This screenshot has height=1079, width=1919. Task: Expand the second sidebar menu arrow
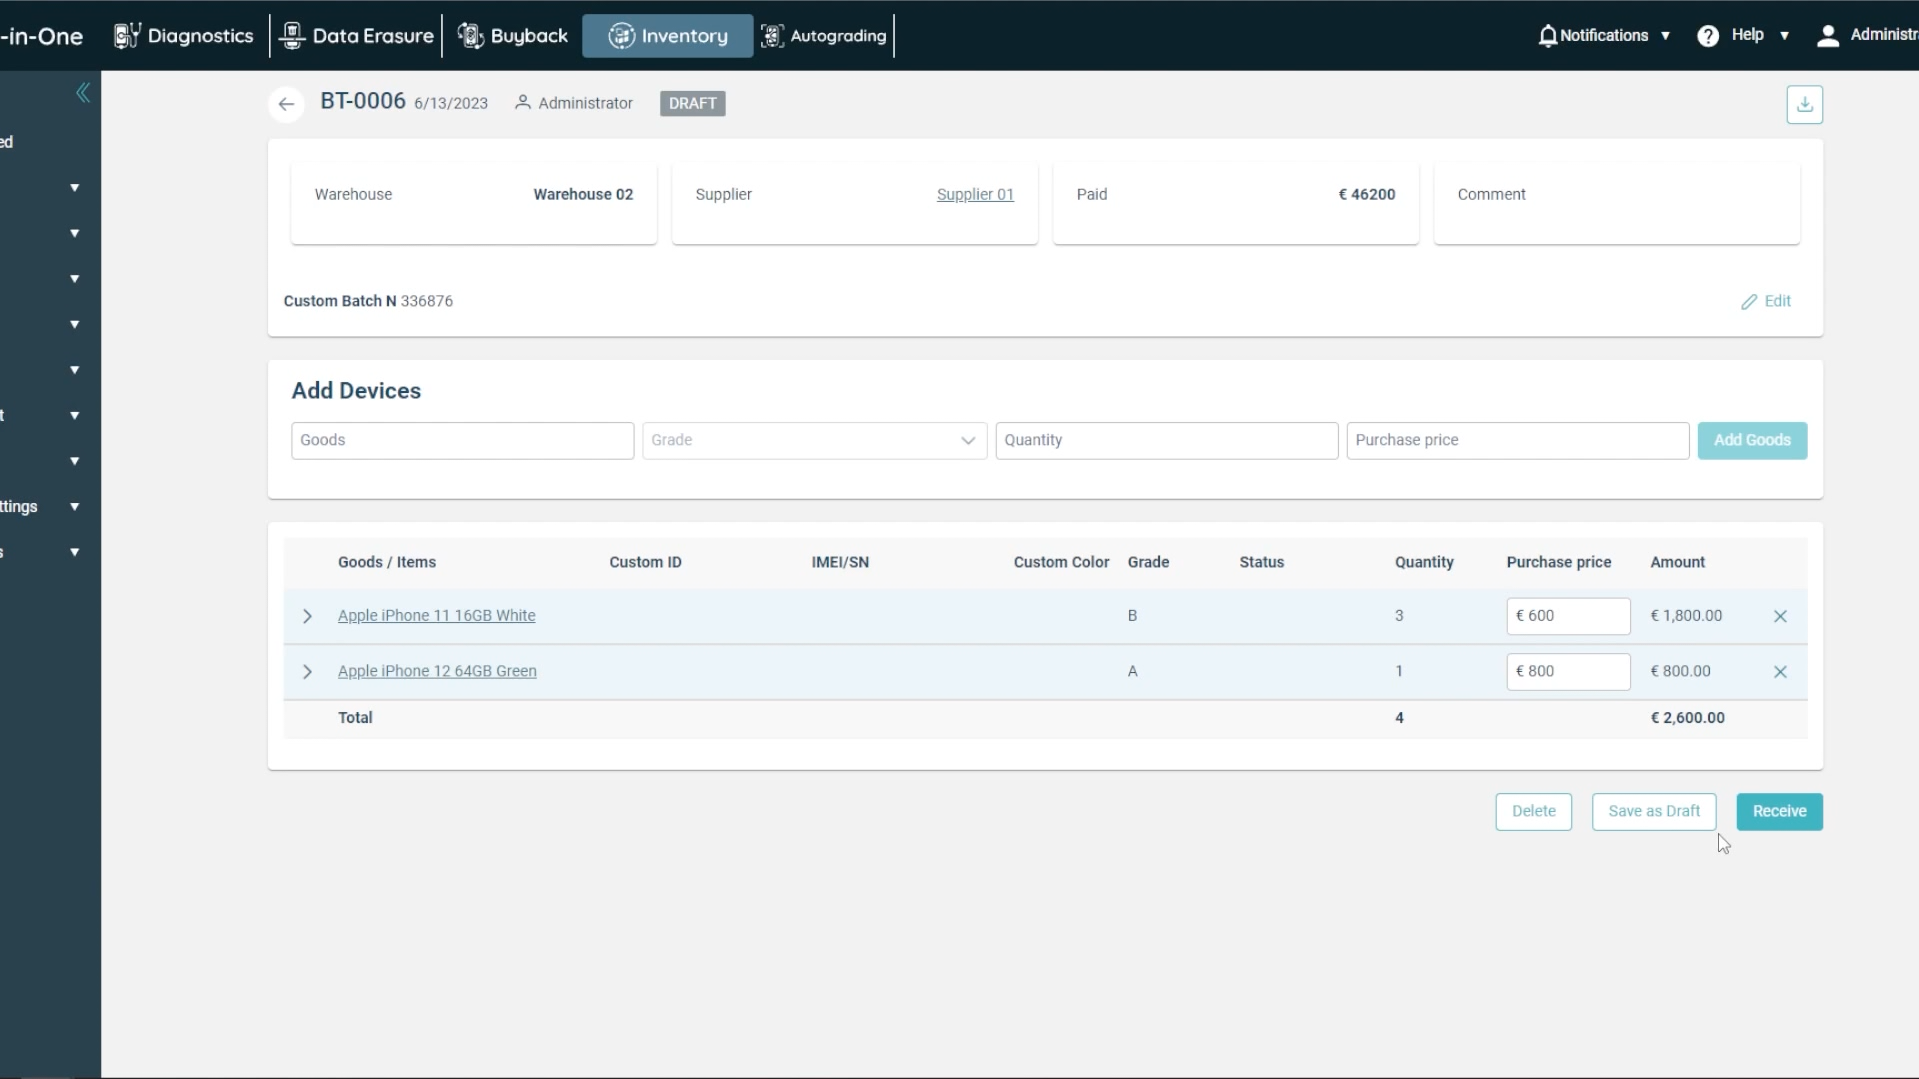pos(74,233)
